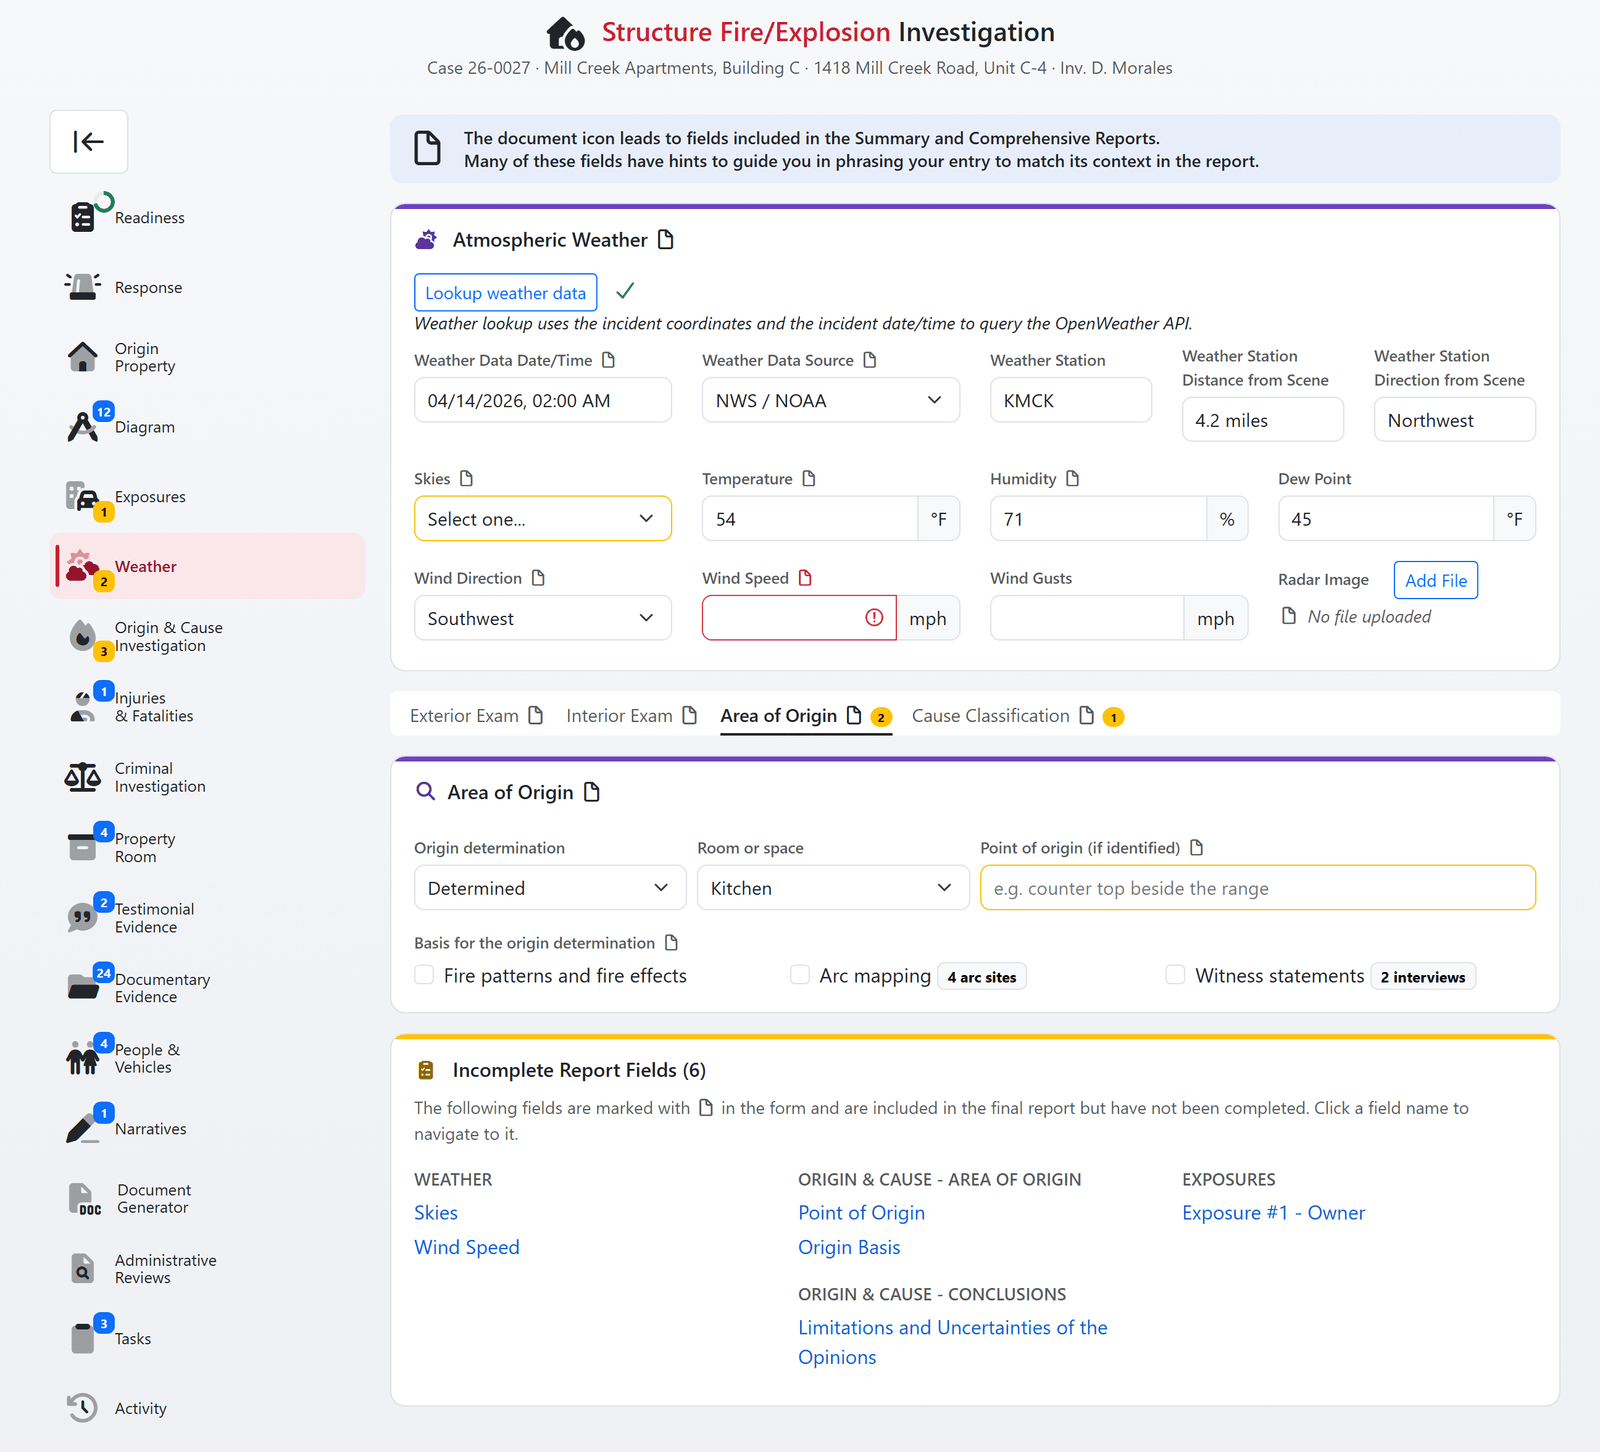The image size is (1600, 1452).
Task: Click the Wind Gusts input field
Action: [1087, 618]
